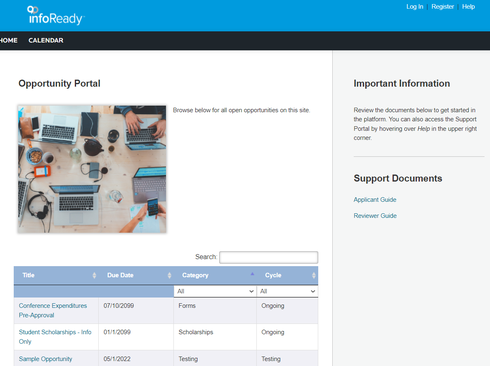
Task: Select the Scholarships category cell
Action: [x=215, y=337]
